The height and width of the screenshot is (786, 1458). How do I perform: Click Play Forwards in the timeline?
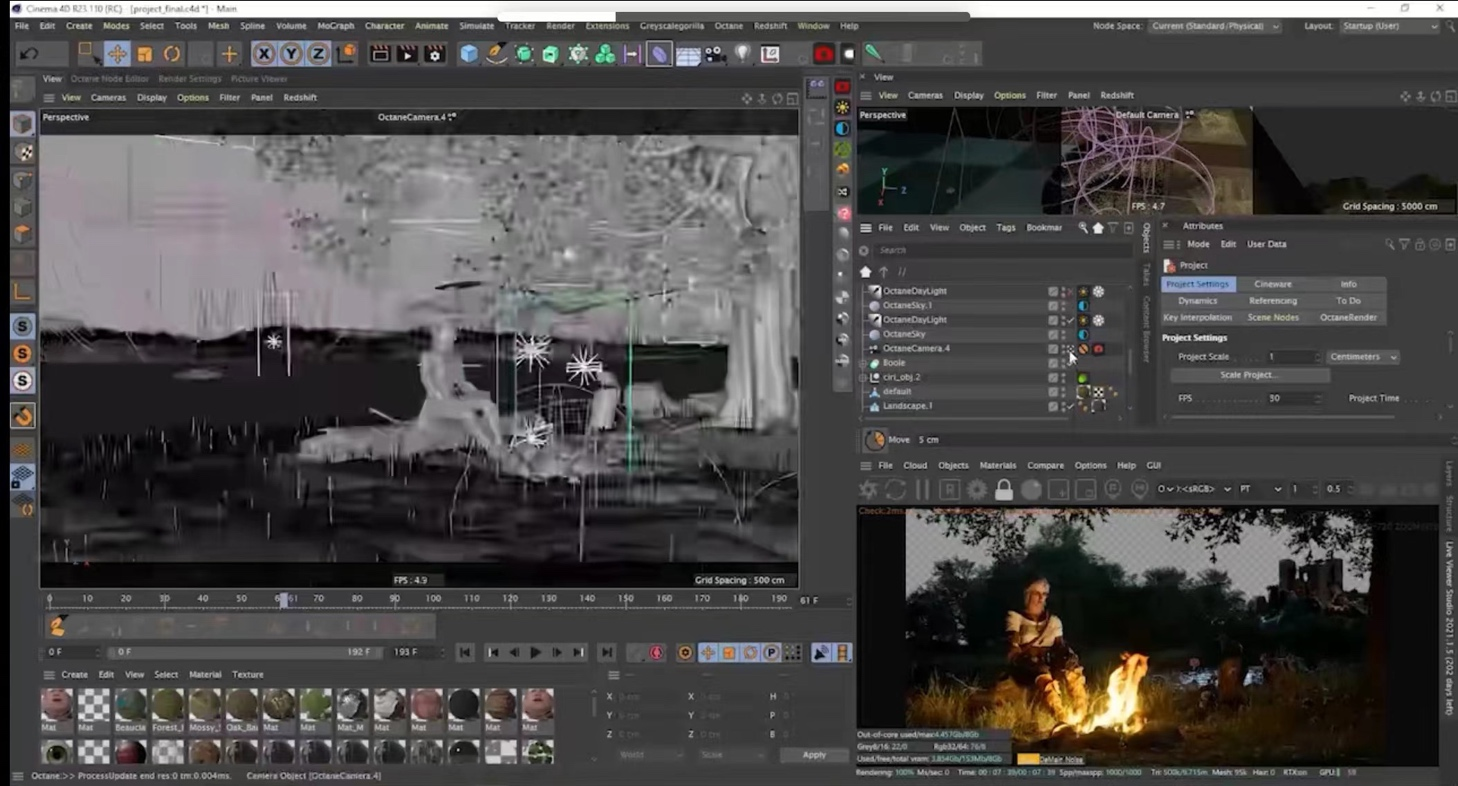point(536,653)
